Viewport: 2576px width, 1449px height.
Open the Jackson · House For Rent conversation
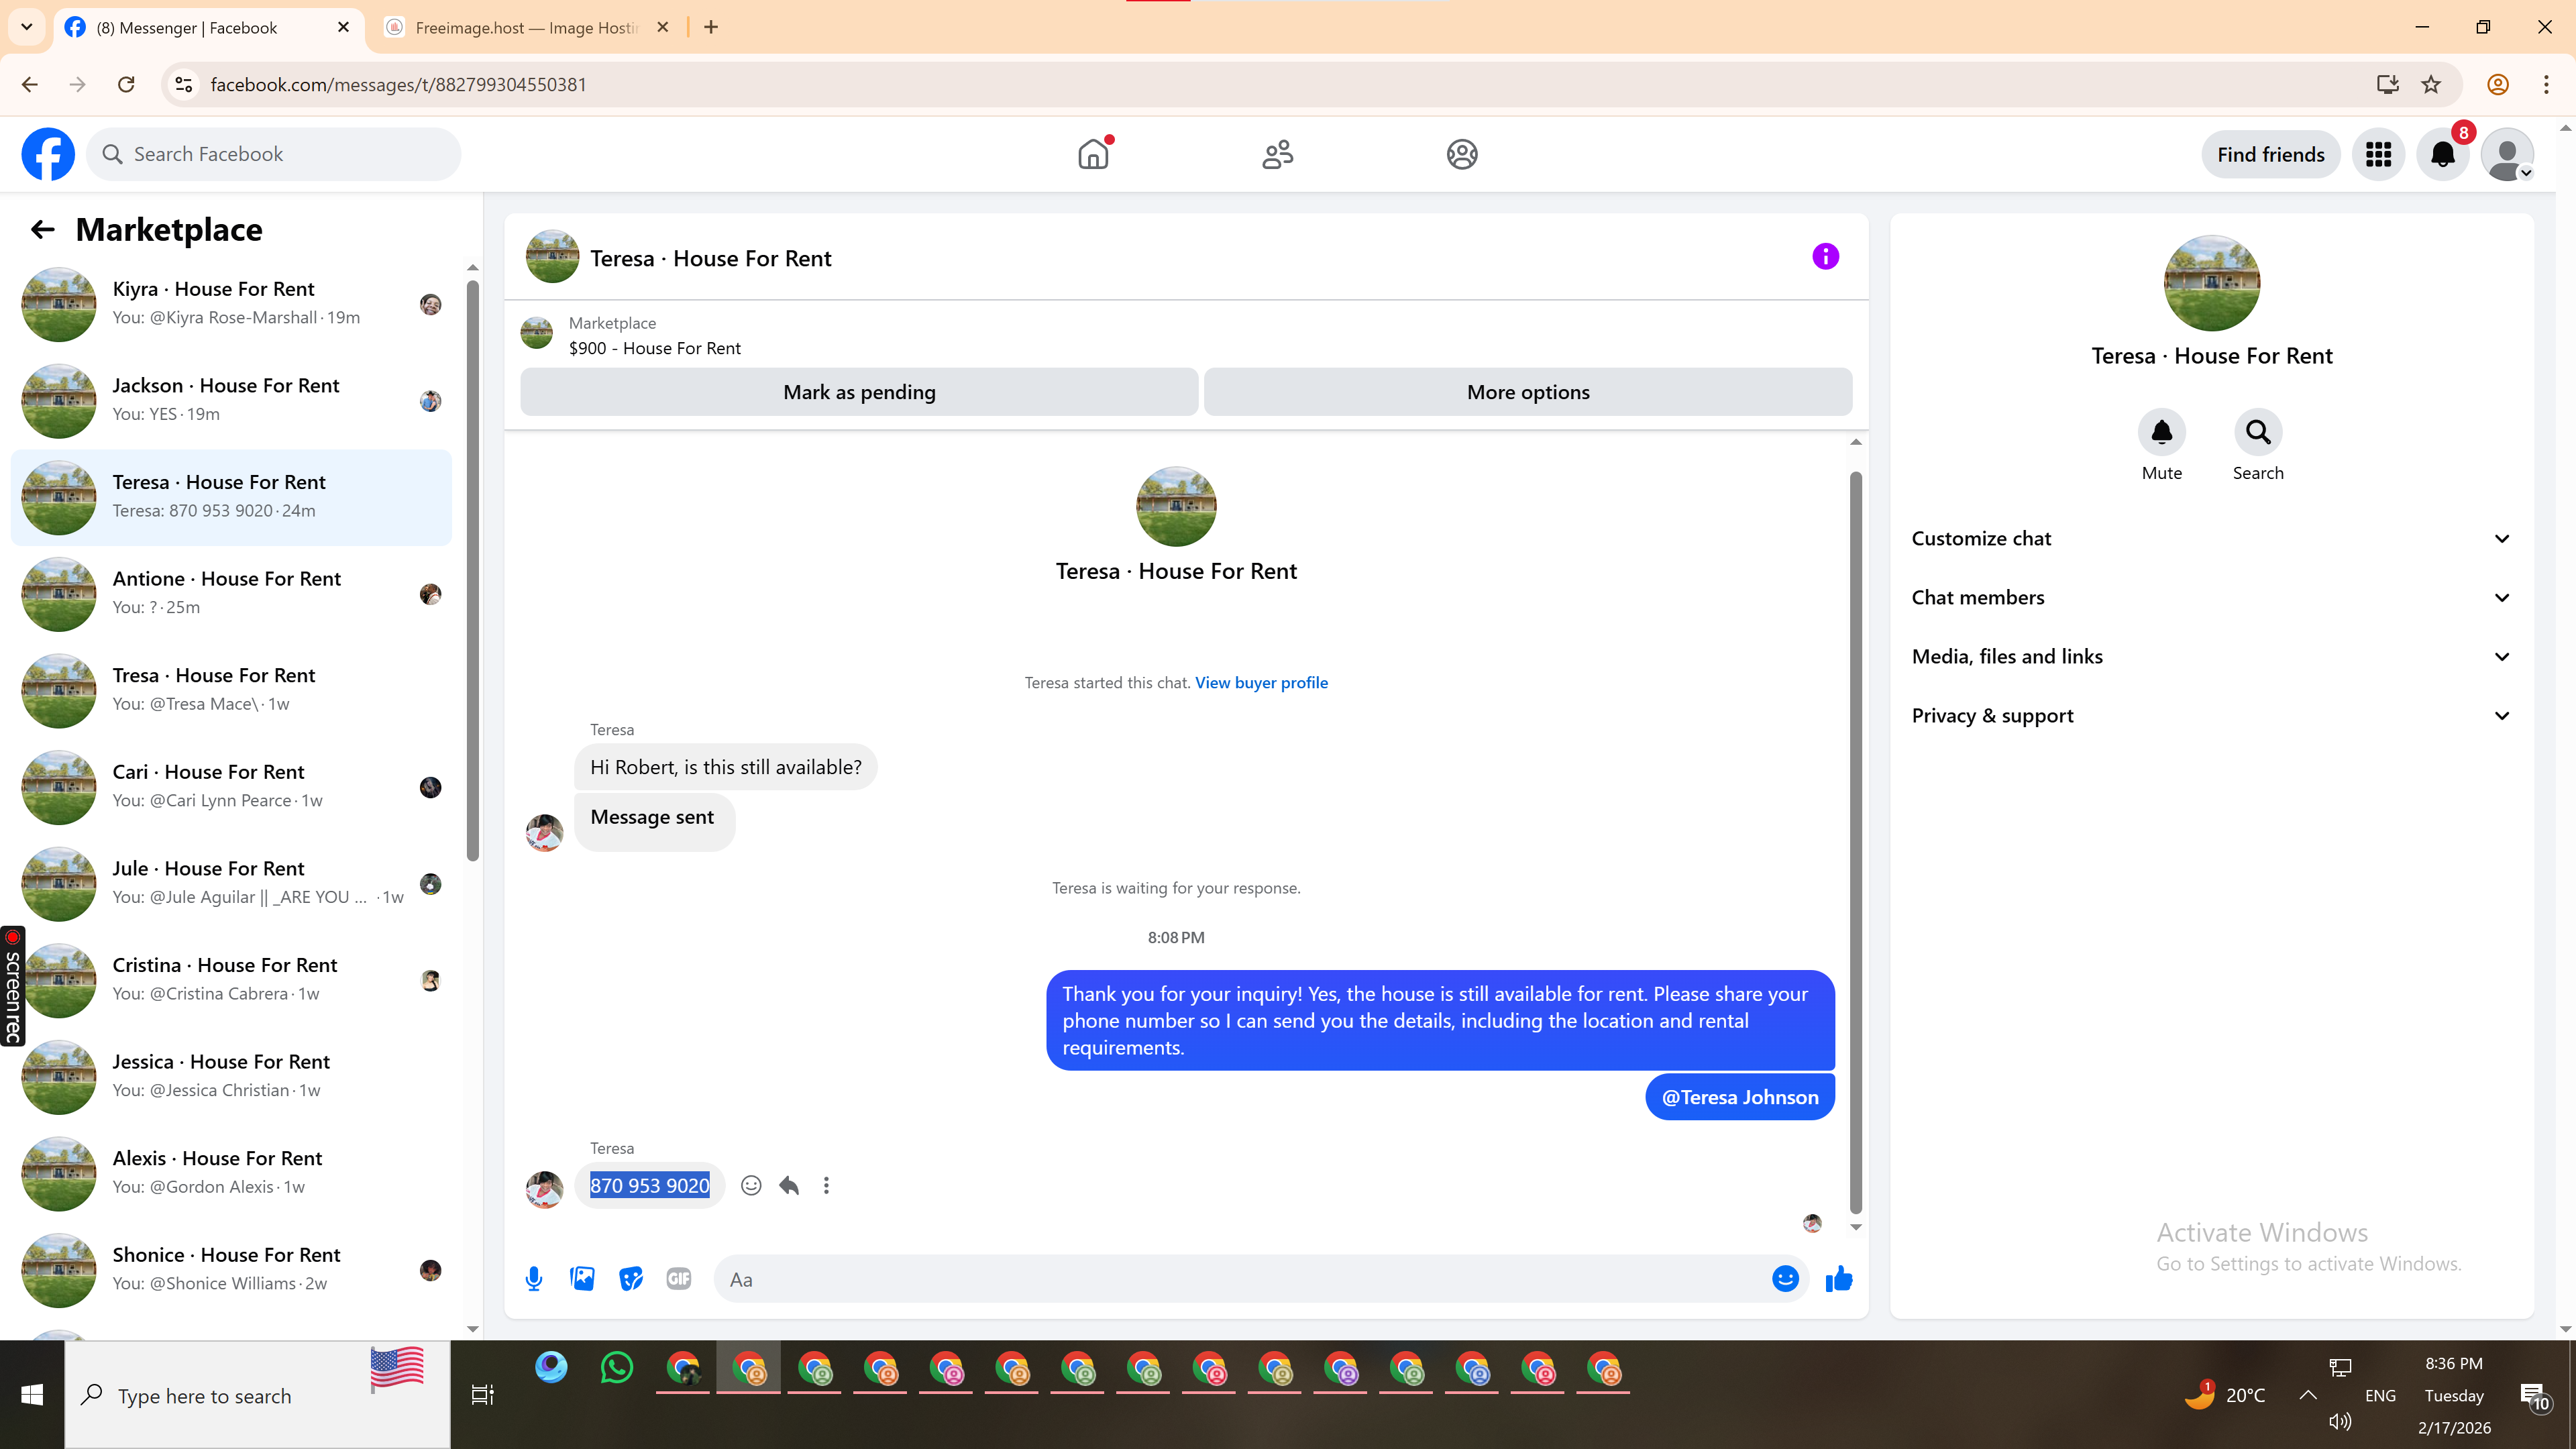[x=231, y=399]
